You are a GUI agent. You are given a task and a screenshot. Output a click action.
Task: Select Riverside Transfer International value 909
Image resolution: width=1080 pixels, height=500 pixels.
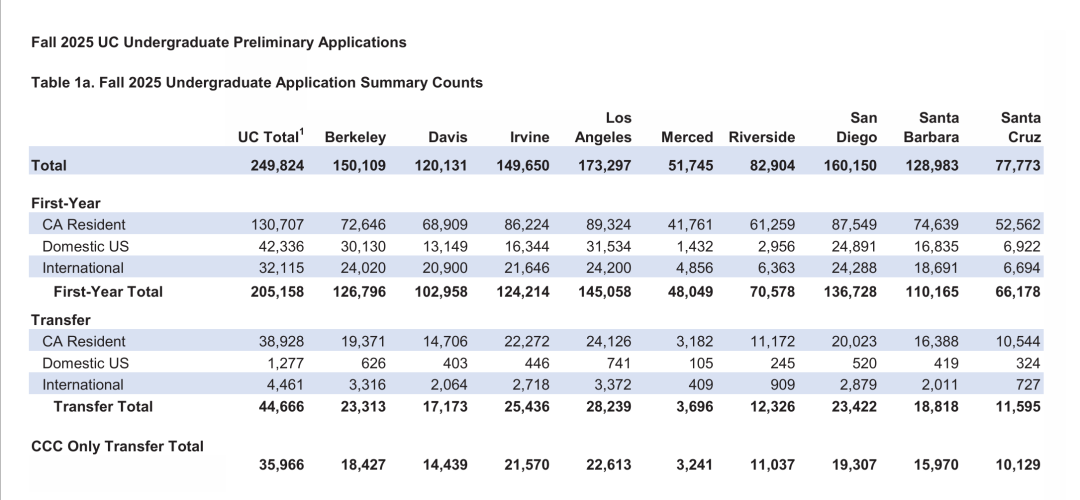pos(782,384)
